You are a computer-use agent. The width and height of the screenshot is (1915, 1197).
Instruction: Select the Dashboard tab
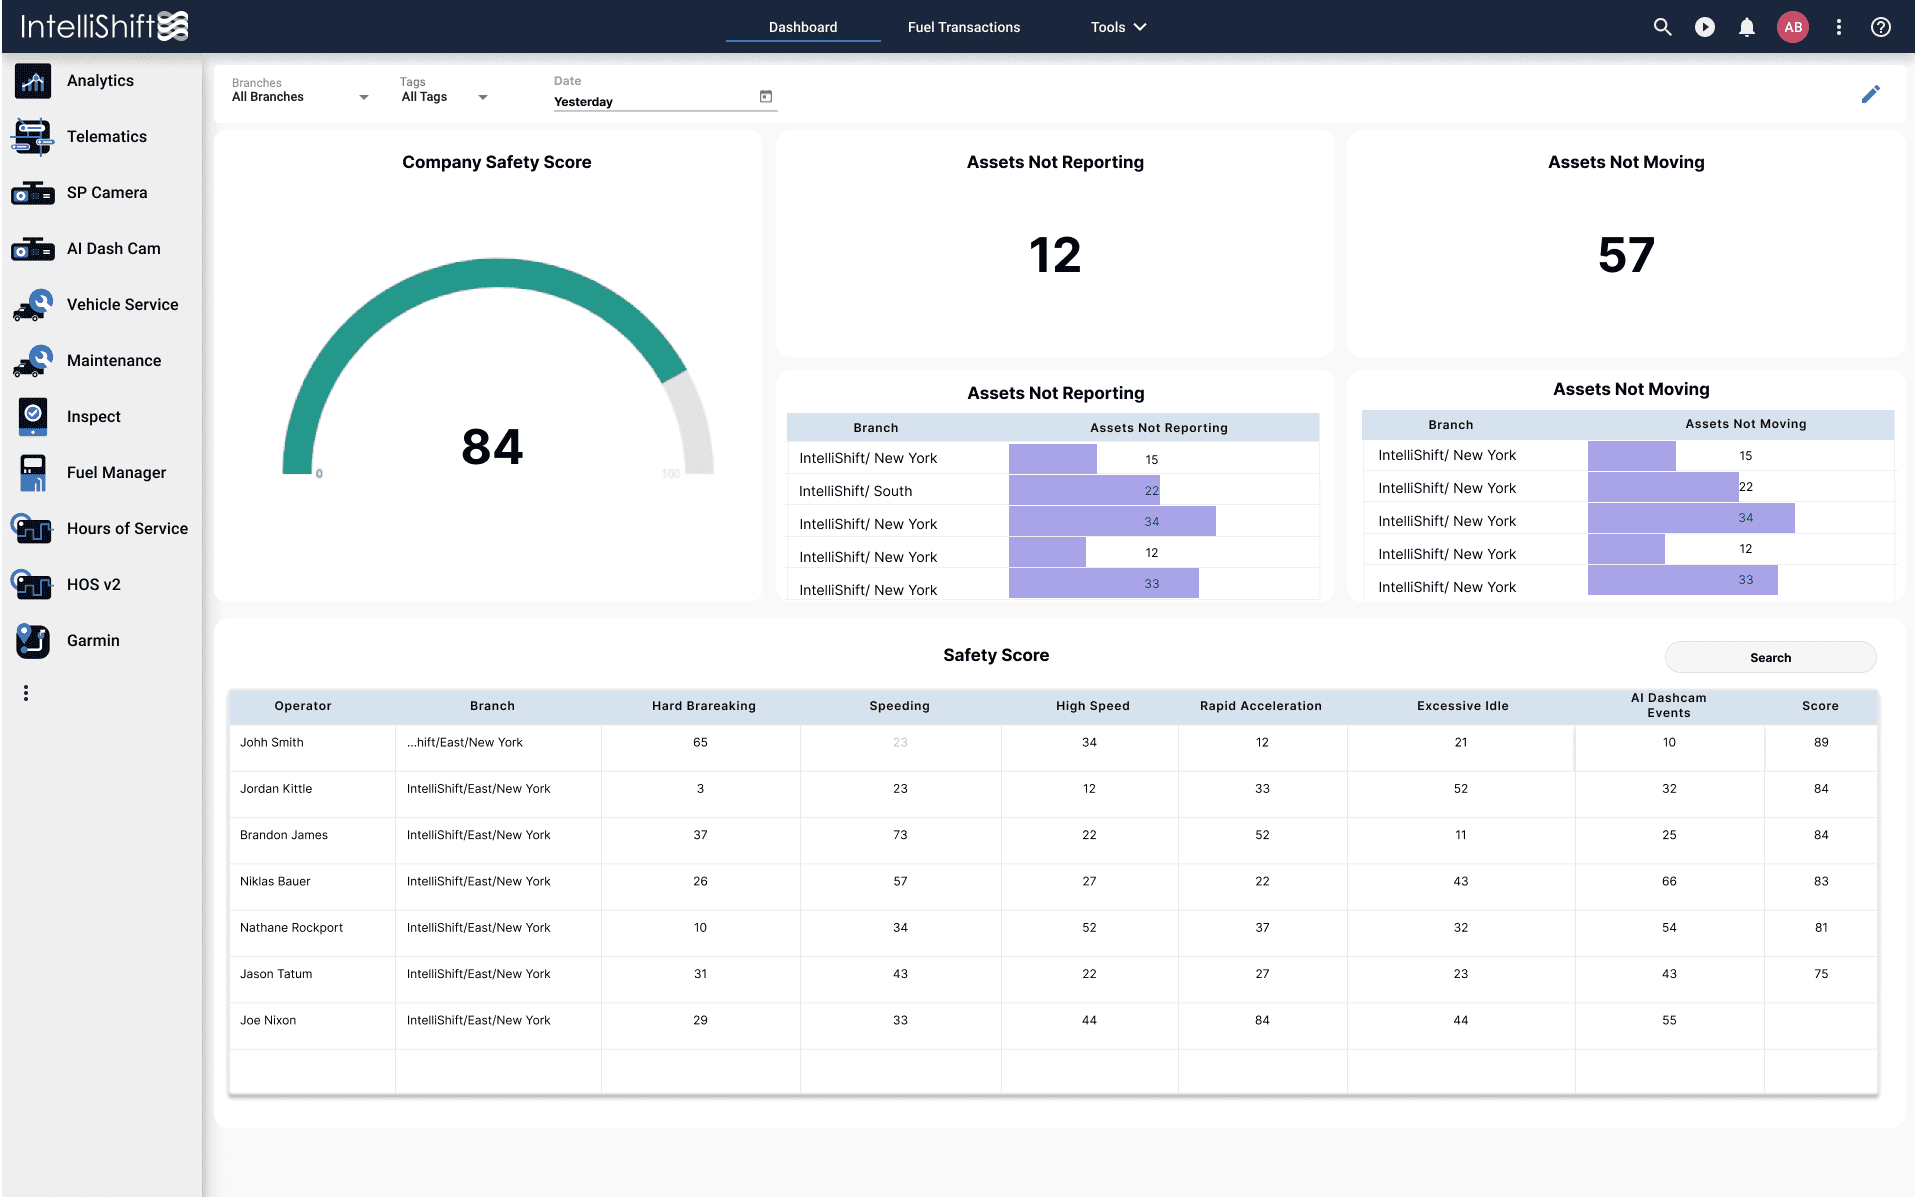[x=803, y=27]
